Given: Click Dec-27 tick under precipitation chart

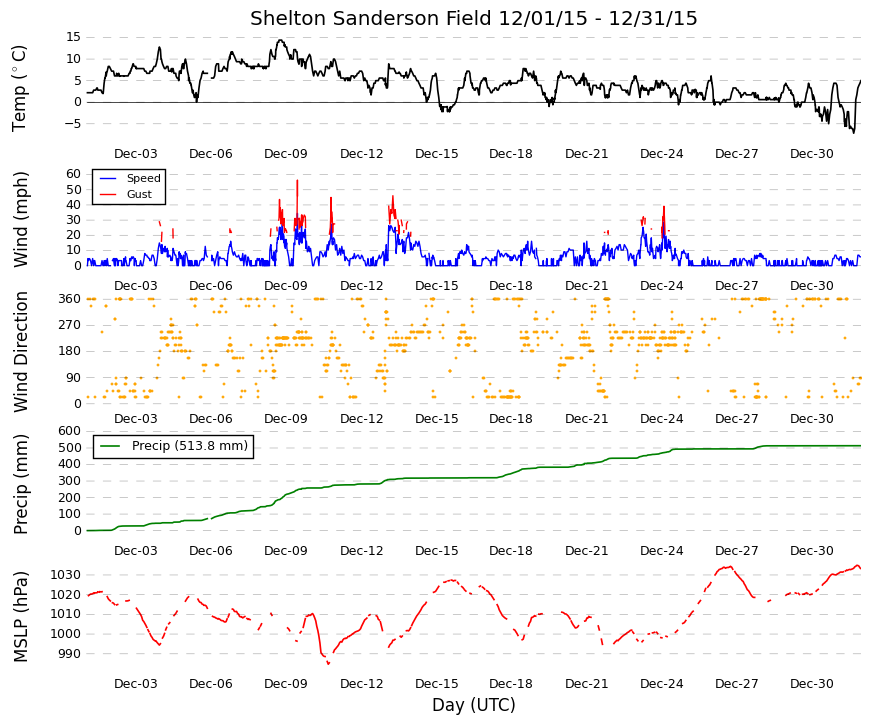Looking at the screenshot, I should tap(737, 551).
